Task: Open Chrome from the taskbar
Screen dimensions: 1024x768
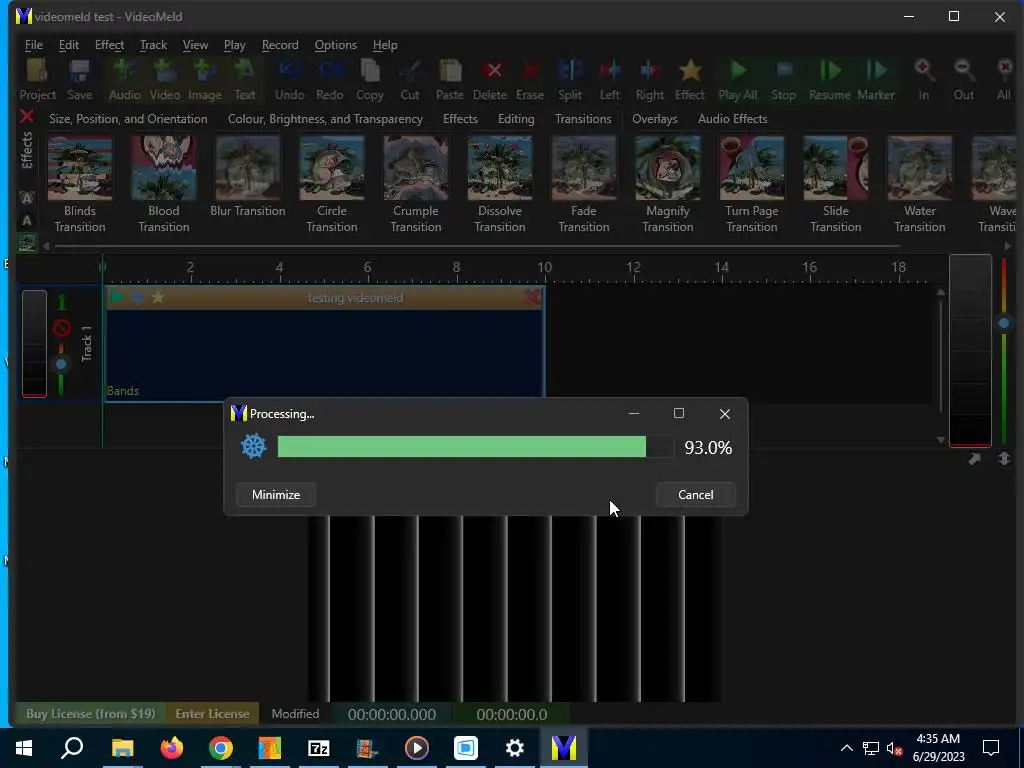Action: pos(221,748)
